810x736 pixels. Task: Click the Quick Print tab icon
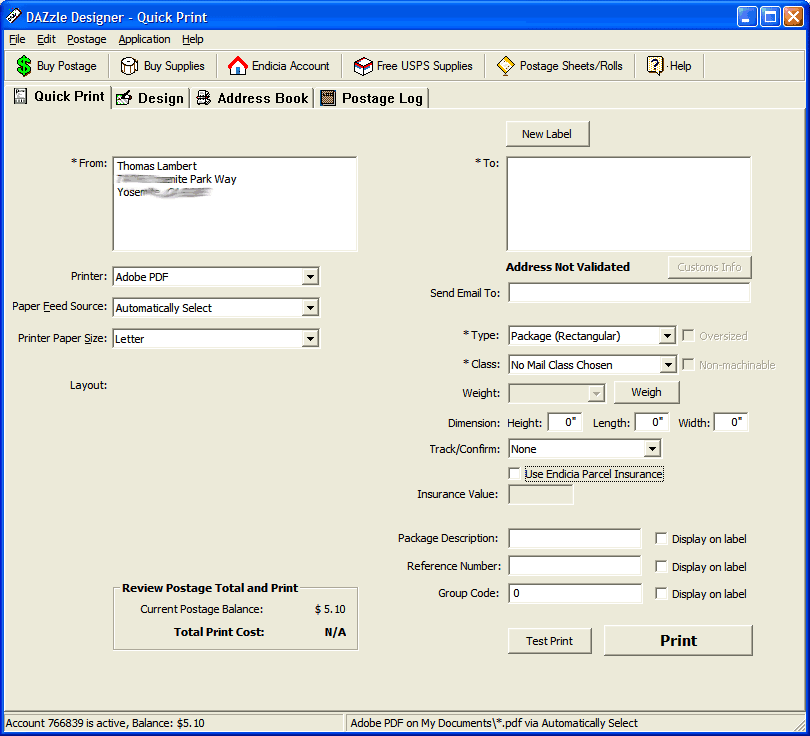tap(20, 96)
